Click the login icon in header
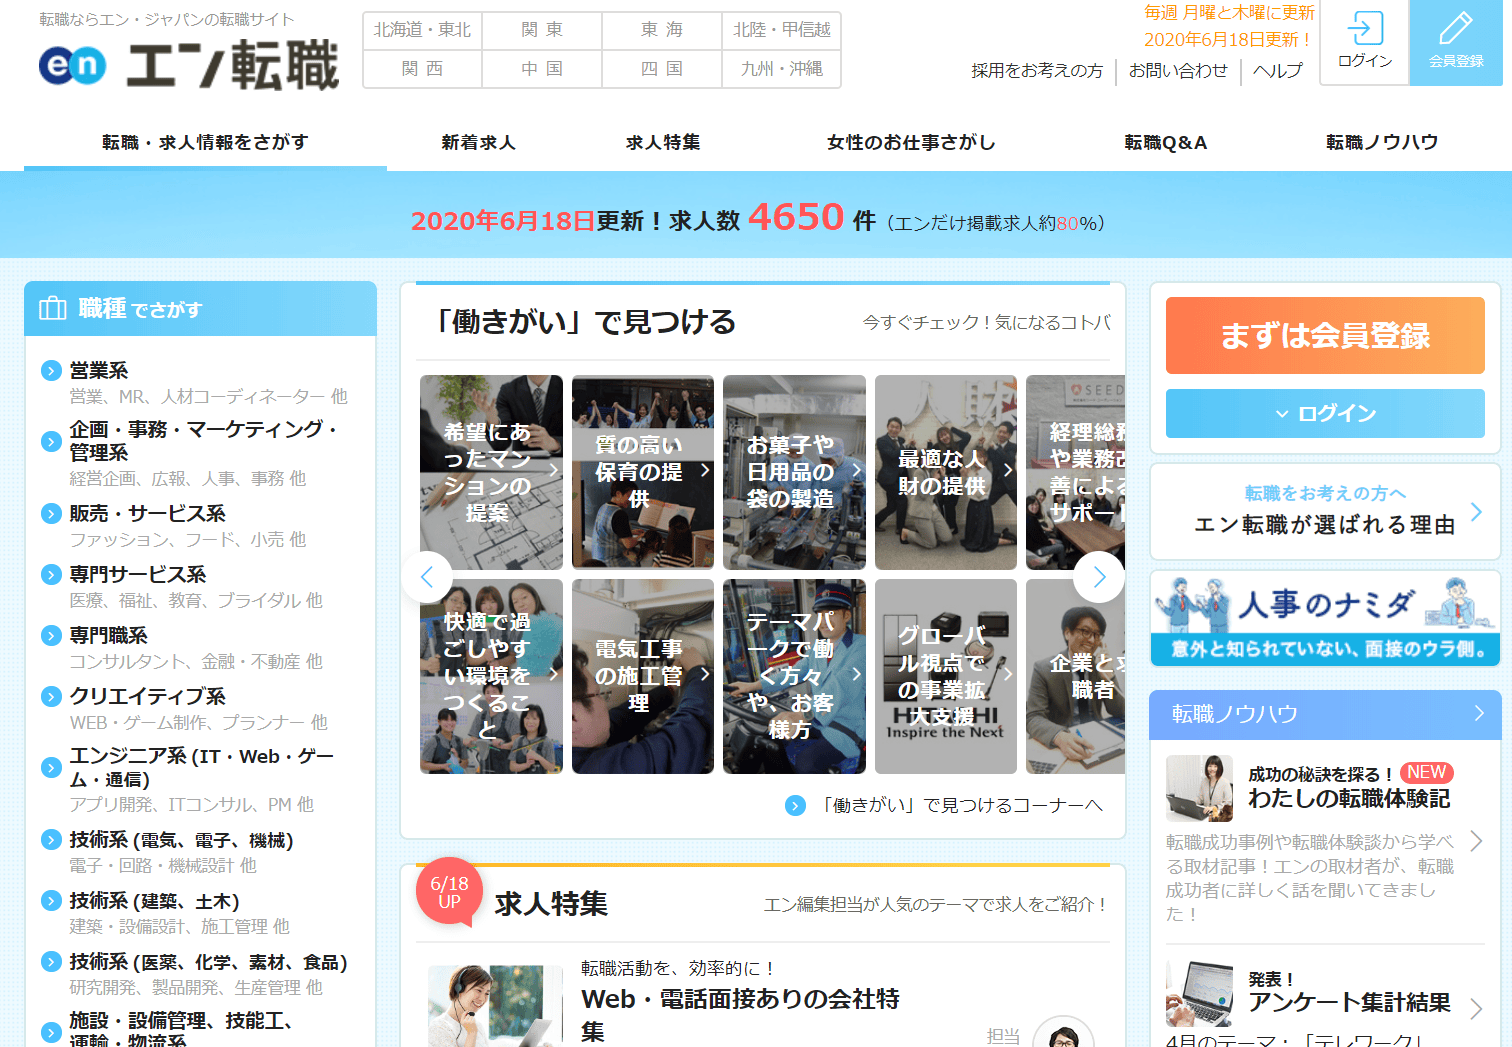The image size is (1512, 1047). [x=1364, y=30]
